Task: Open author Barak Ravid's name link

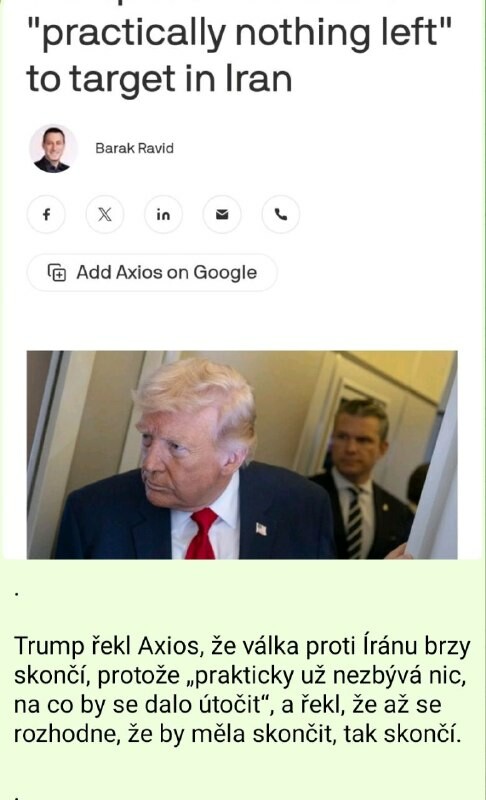Action: click(x=135, y=148)
